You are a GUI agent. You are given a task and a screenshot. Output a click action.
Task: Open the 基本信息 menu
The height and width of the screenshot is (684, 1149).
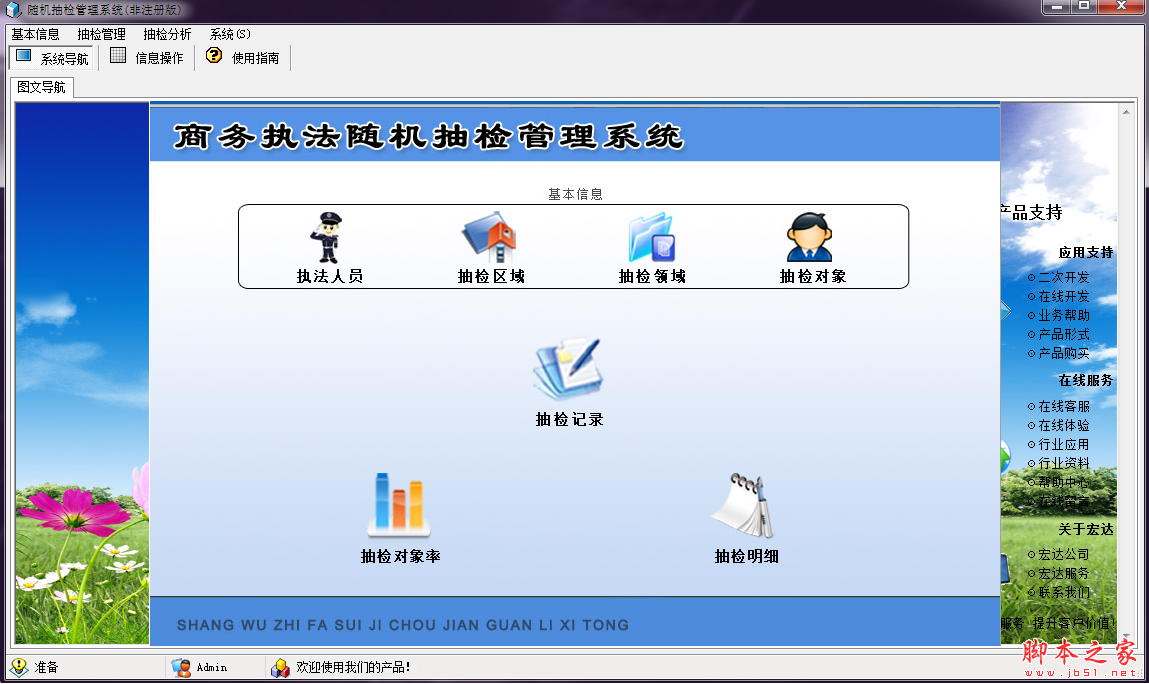point(35,33)
